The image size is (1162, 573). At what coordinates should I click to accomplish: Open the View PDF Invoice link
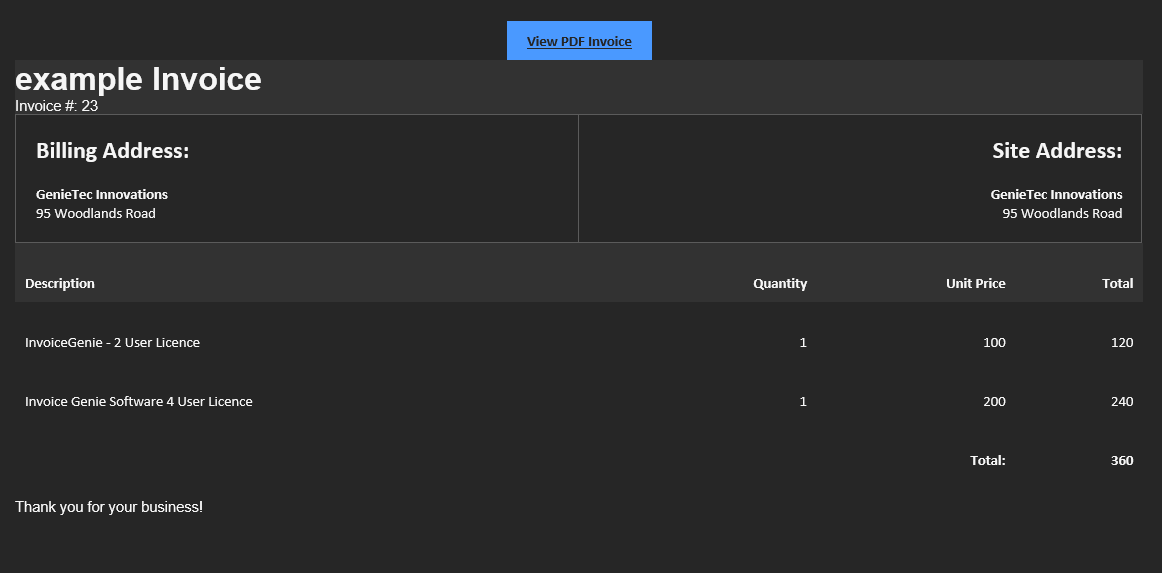(x=579, y=41)
